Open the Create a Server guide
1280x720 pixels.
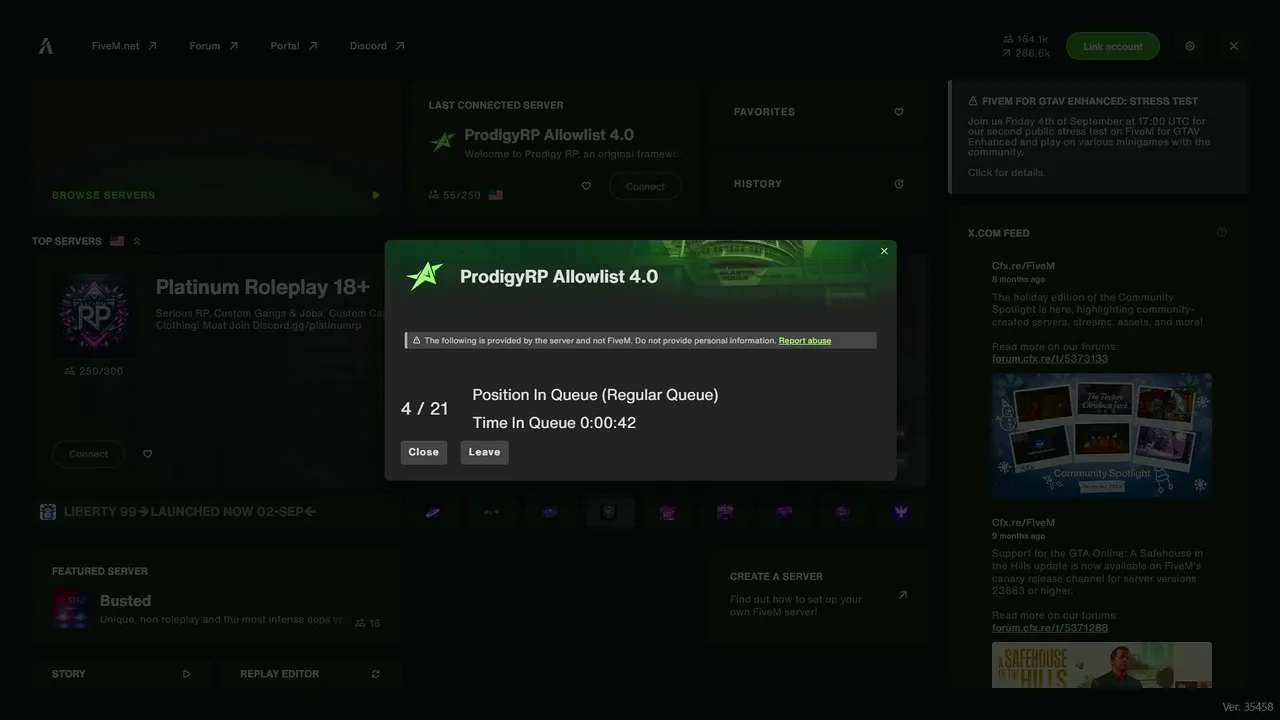[x=820, y=594]
